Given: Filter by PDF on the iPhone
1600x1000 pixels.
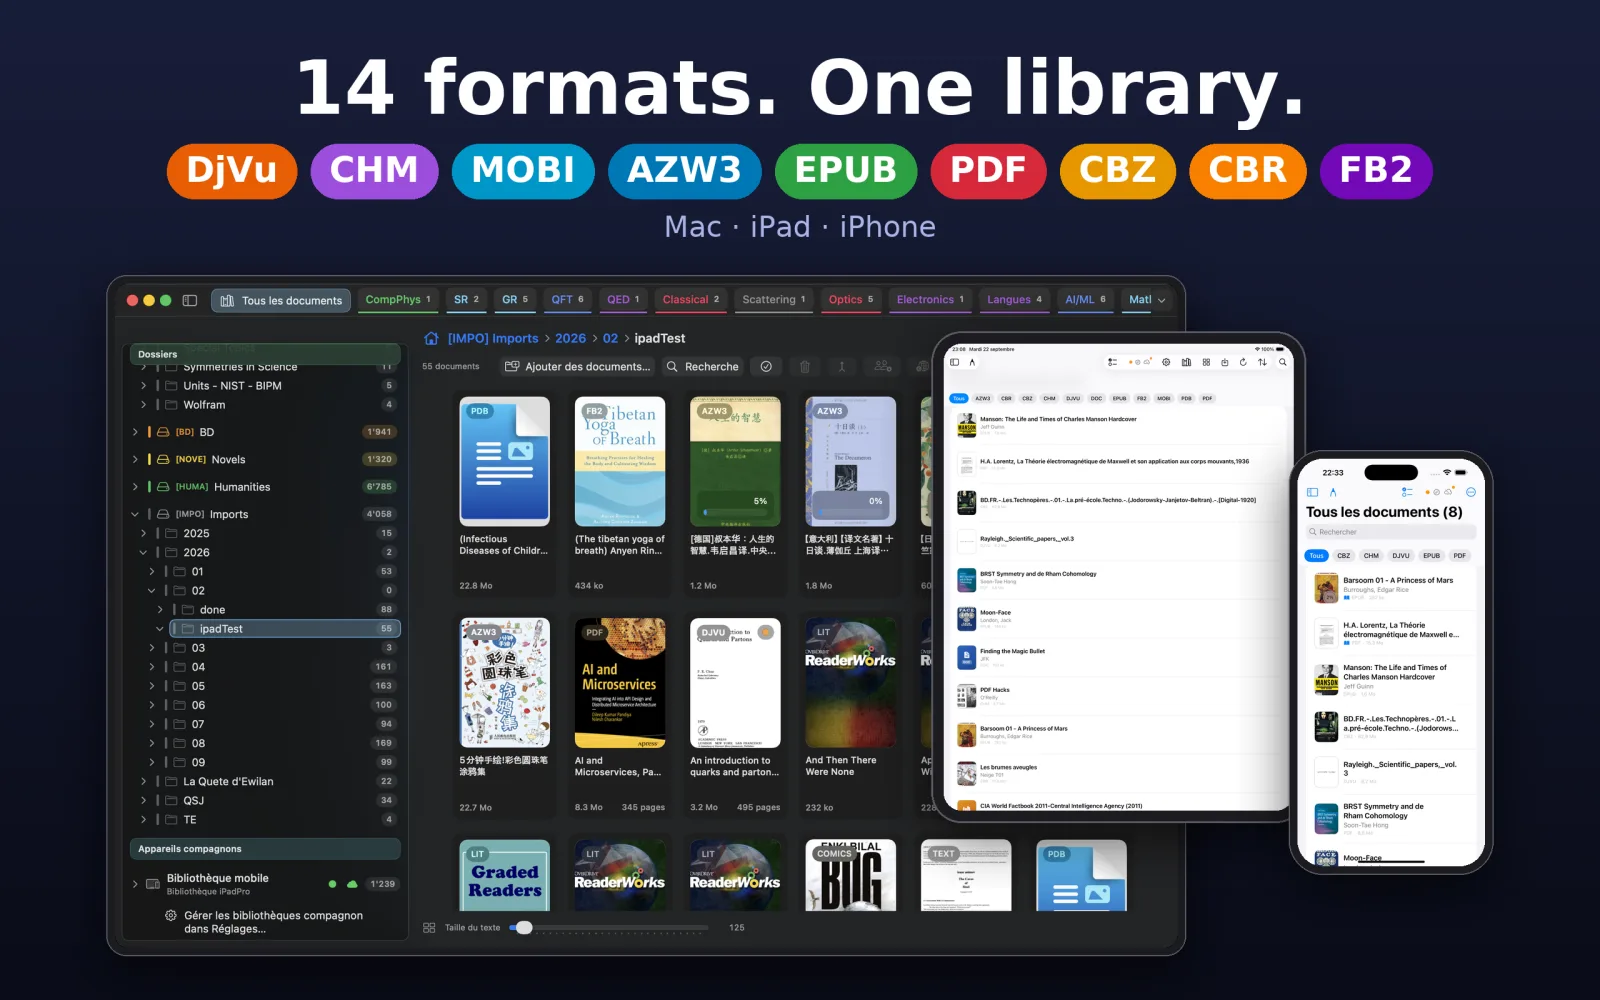Looking at the screenshot, I should pyautogui.click(x=1460, y=556).
